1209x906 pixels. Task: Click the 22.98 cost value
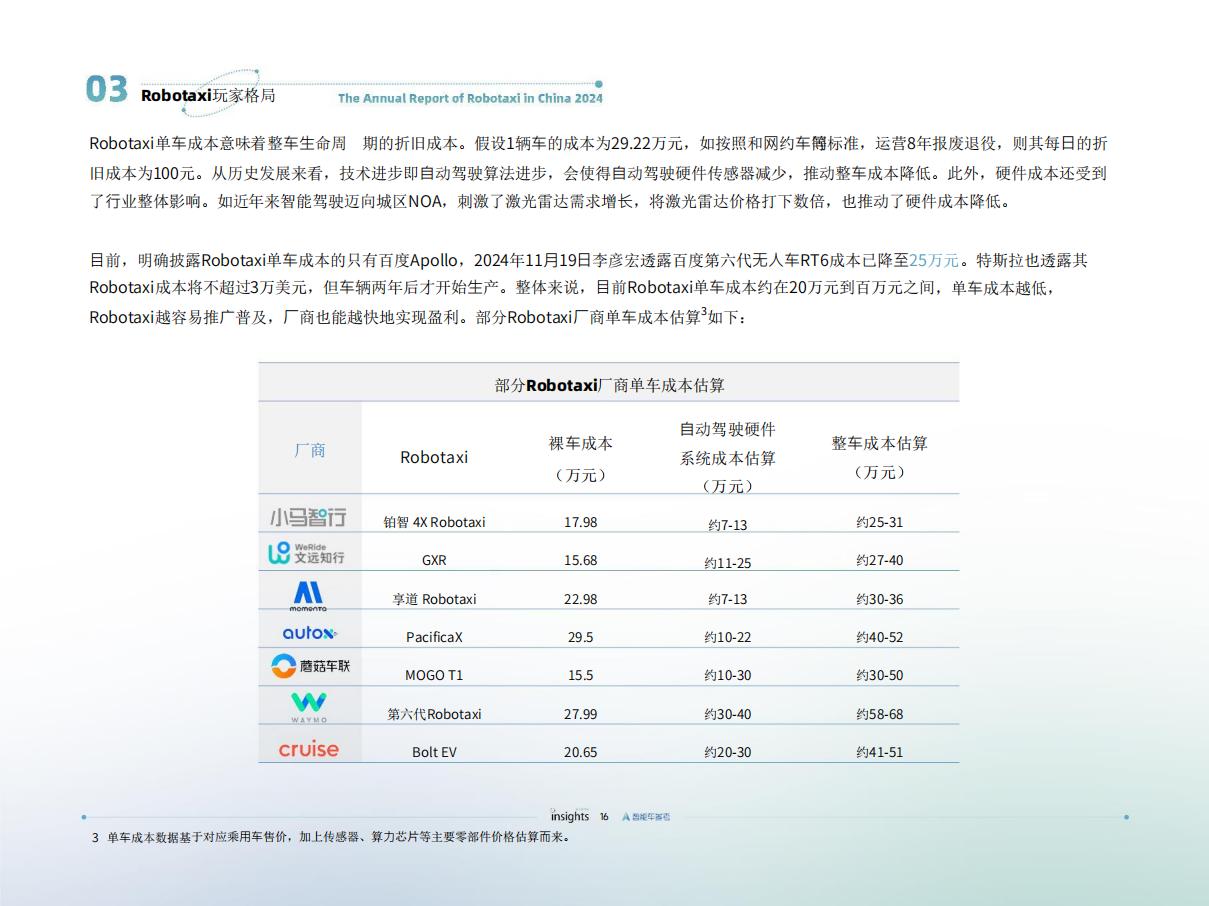click(x=580, y=599)
